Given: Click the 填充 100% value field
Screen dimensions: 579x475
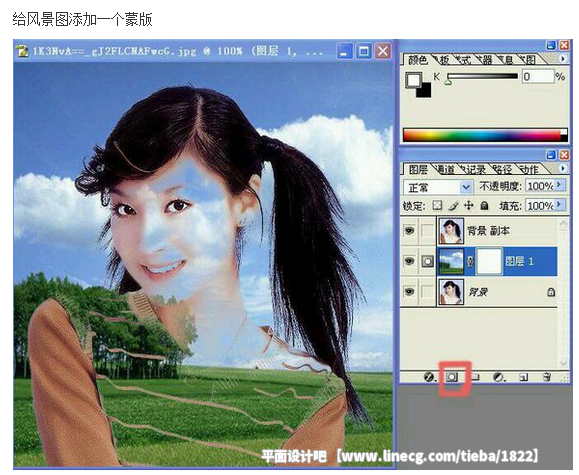Looking at the screenshot, I should (541, 205).
